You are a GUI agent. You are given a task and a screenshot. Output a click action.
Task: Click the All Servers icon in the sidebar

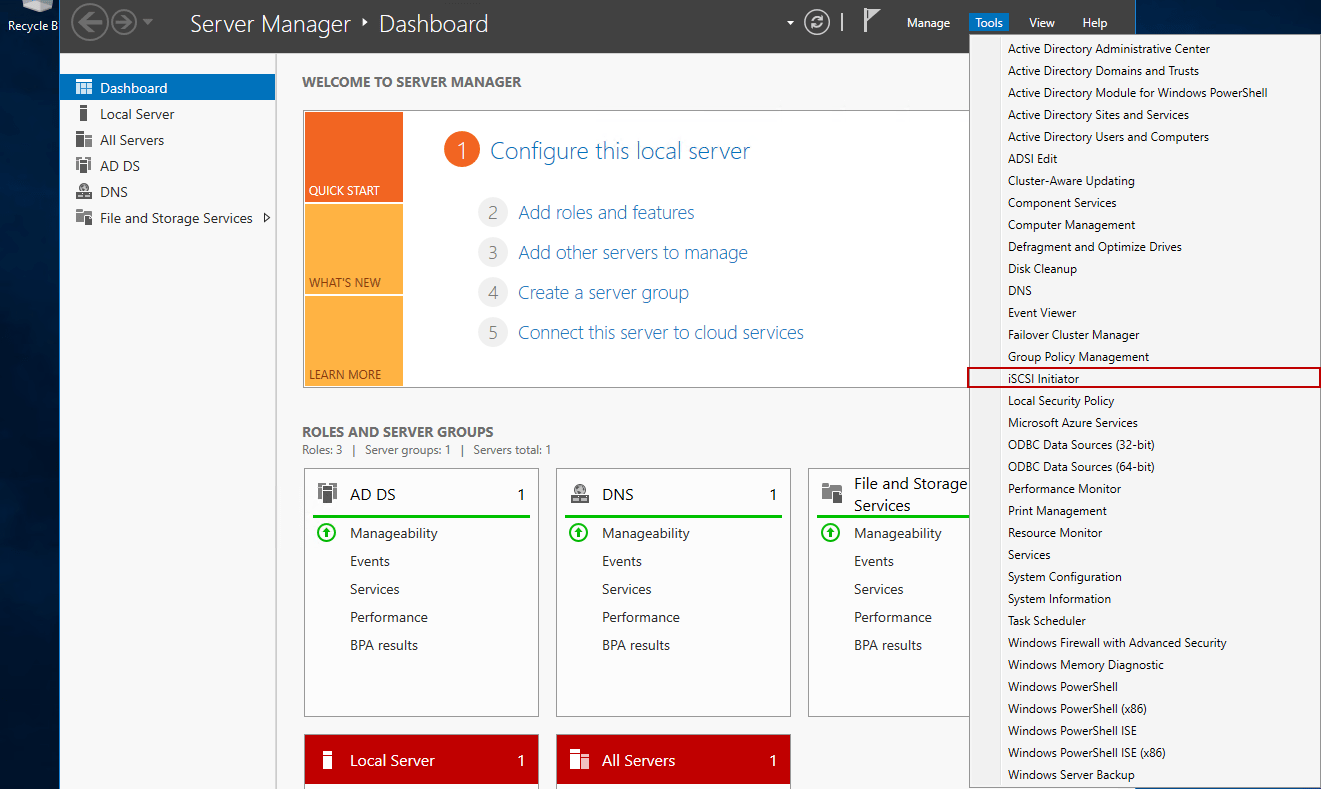tap(83, 140)
